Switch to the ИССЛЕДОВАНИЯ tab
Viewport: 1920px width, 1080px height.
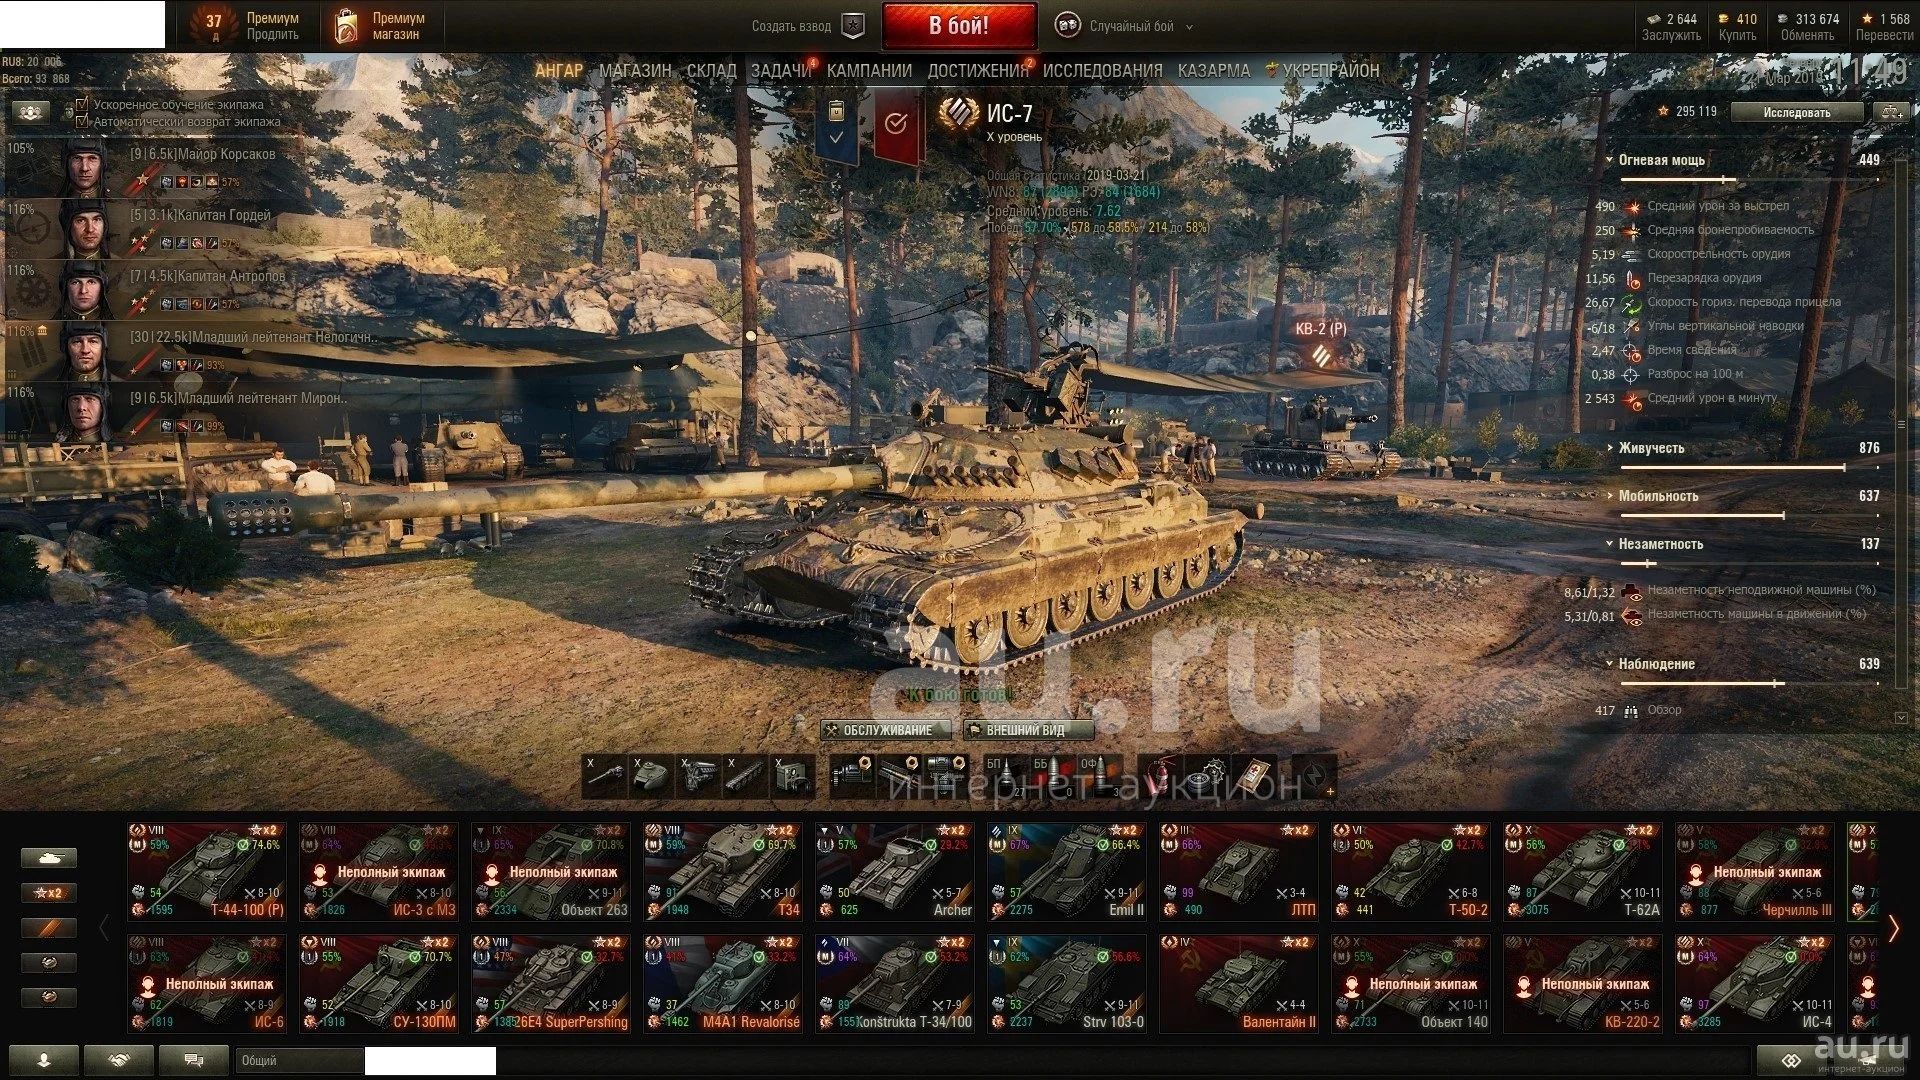(x=1102, y=71)
